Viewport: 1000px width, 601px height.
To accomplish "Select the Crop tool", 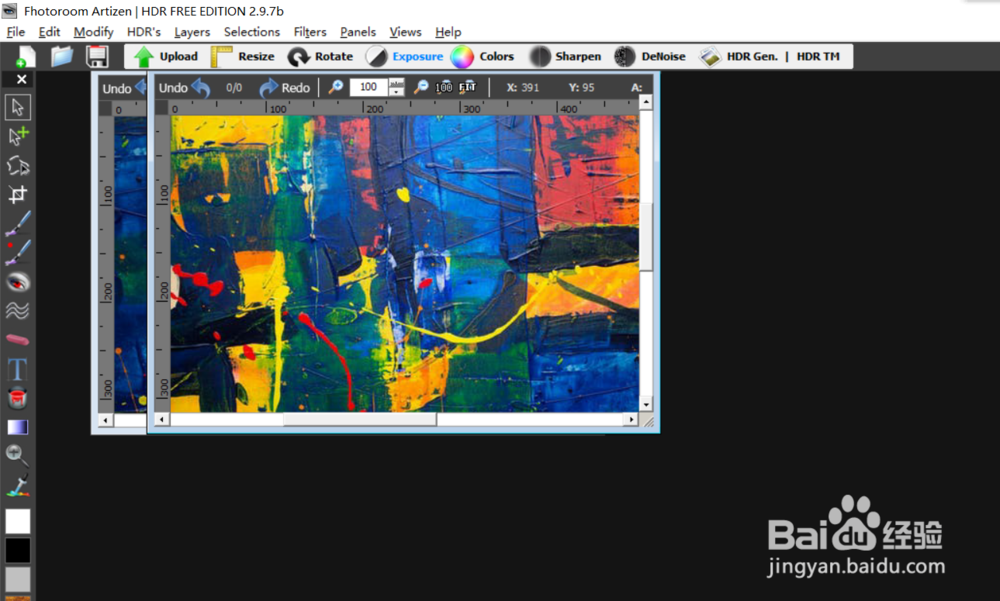I will [18, 194].
